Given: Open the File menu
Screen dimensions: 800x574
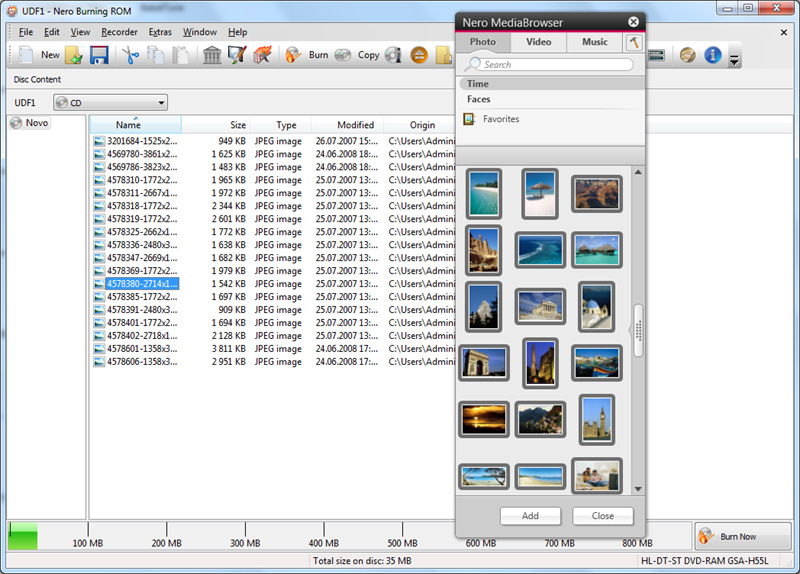Looking at the screenshot, I should click(x=26, y=32).
